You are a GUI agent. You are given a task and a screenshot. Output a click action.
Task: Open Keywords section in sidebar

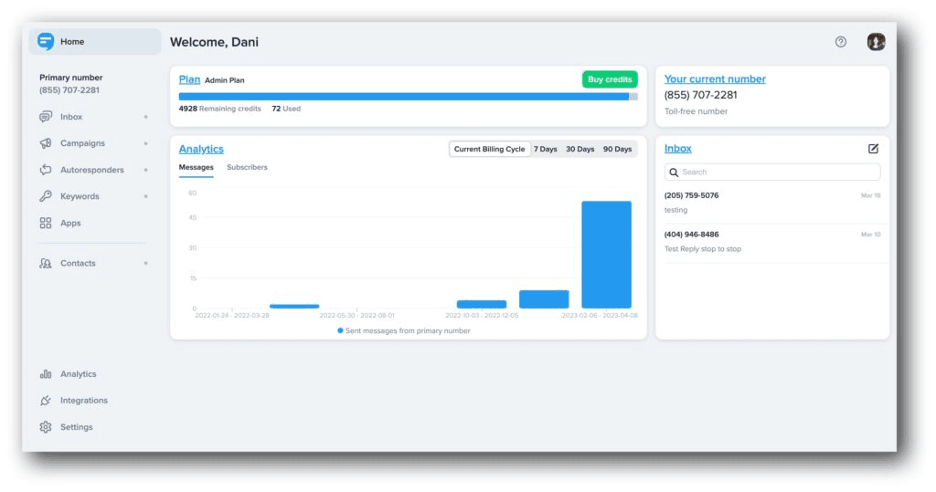pos(79,197)
